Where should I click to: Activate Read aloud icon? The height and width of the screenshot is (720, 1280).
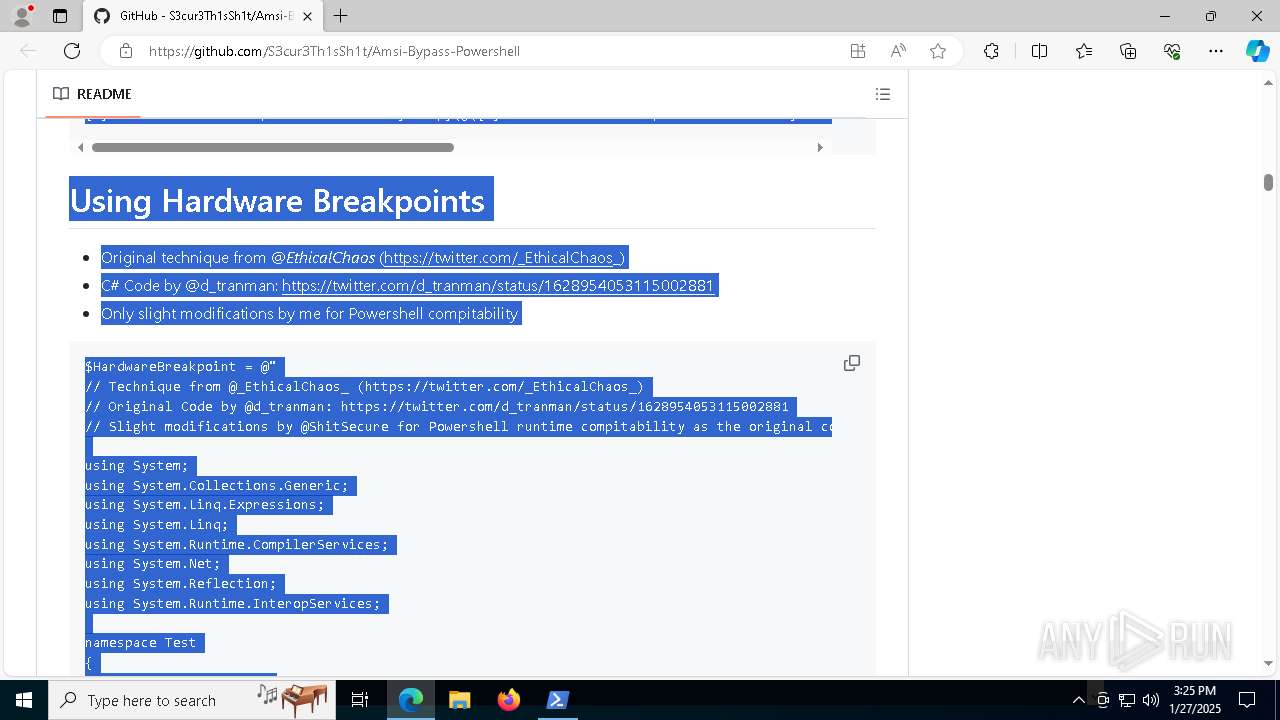(898, 51)
